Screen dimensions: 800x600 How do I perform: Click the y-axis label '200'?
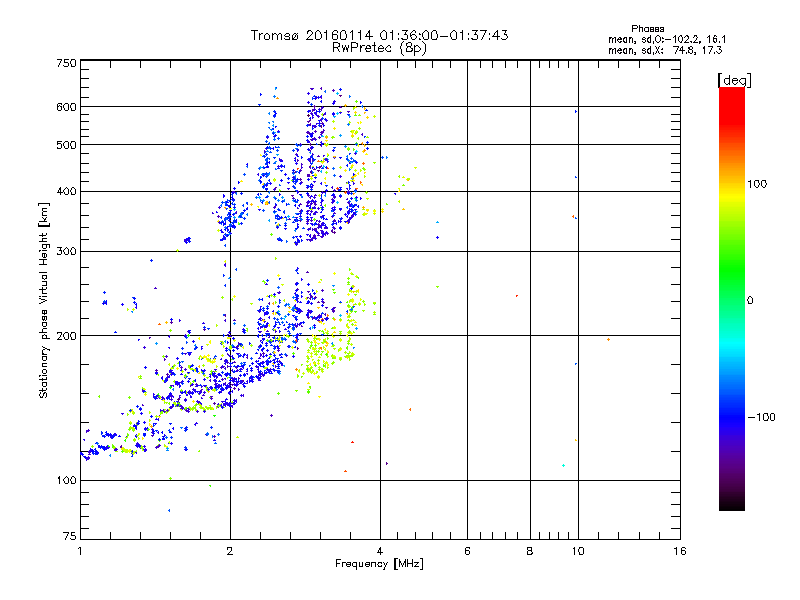pyautogui.click(x=67, y=336)
